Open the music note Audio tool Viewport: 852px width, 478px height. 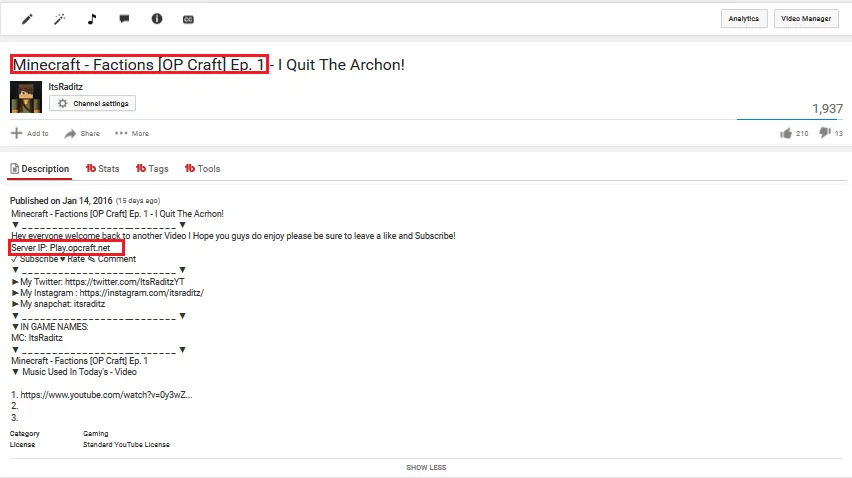click(92, 19)
